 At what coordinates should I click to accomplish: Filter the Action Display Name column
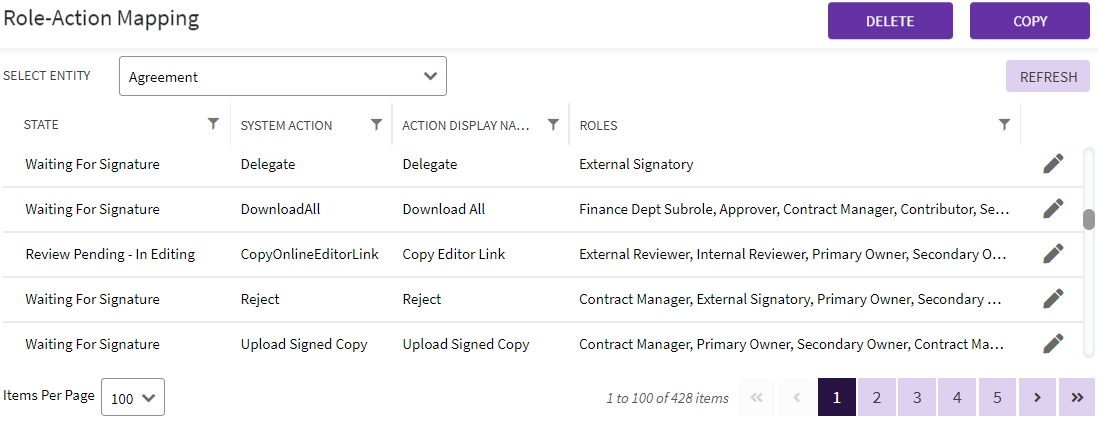tap(553, 125)
